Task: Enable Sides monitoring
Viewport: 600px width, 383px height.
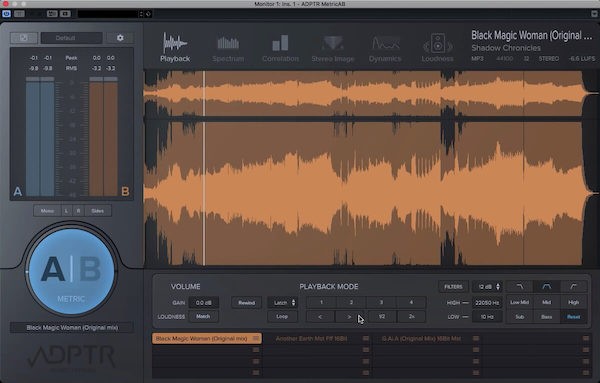Action: point(98,211)
